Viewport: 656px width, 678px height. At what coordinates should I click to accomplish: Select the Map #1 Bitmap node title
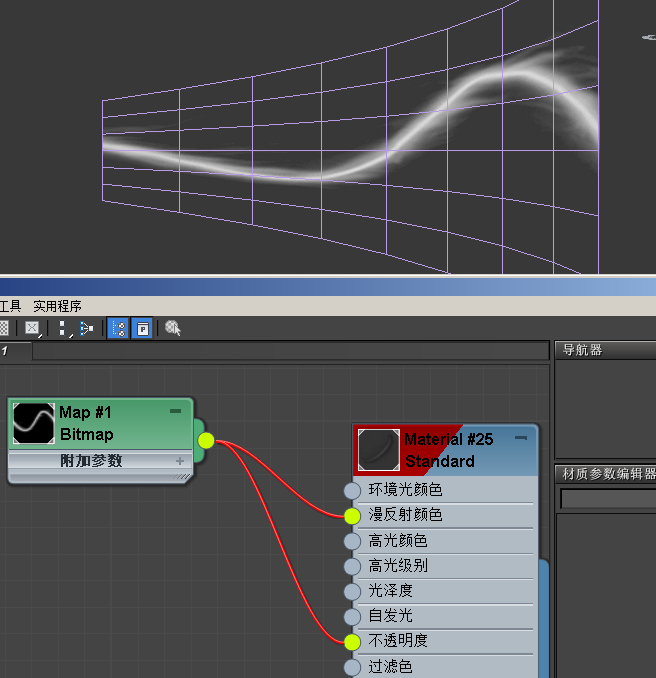(x=86, y=423)
